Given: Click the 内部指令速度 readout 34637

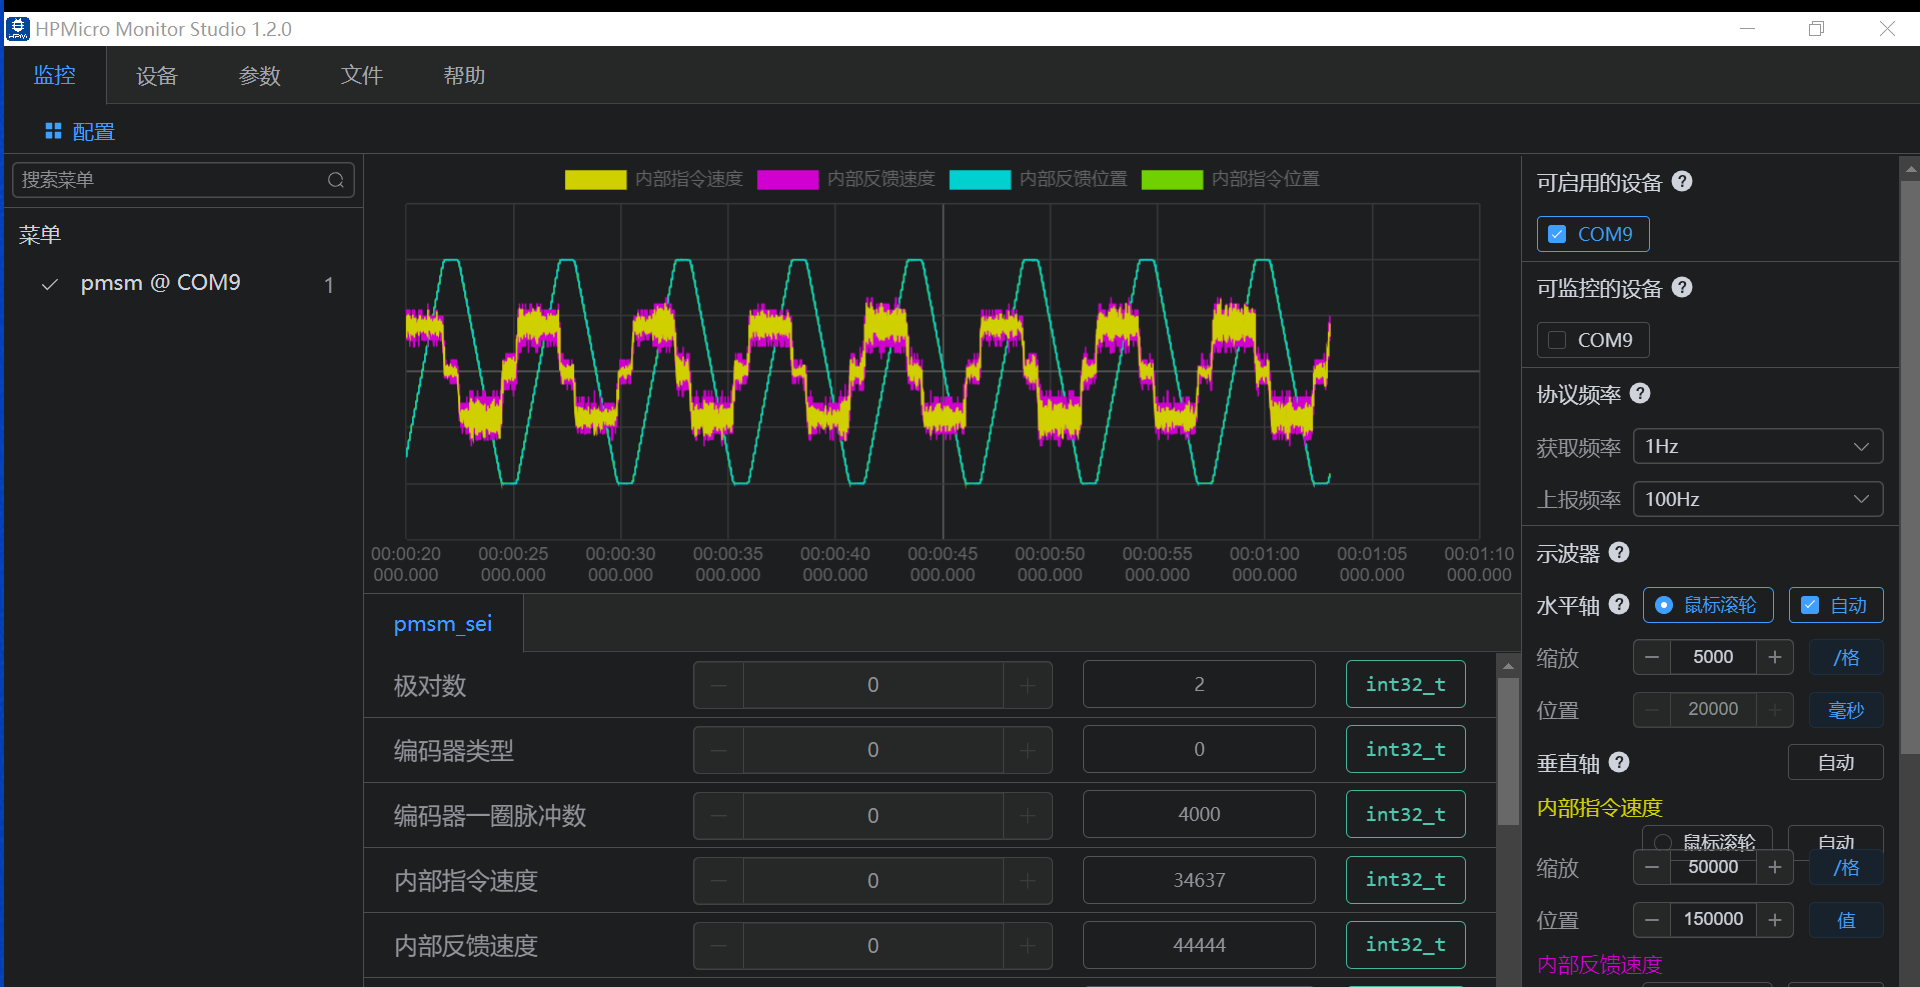Looking at the screenshot, I should (1199, 880).
